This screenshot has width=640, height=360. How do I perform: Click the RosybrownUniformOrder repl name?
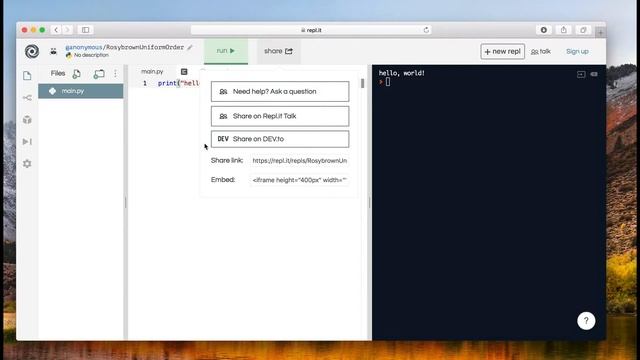[145, 47]
